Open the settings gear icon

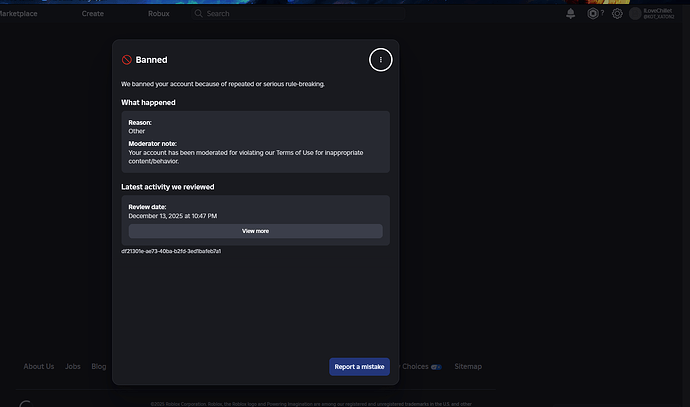(617, 14)
